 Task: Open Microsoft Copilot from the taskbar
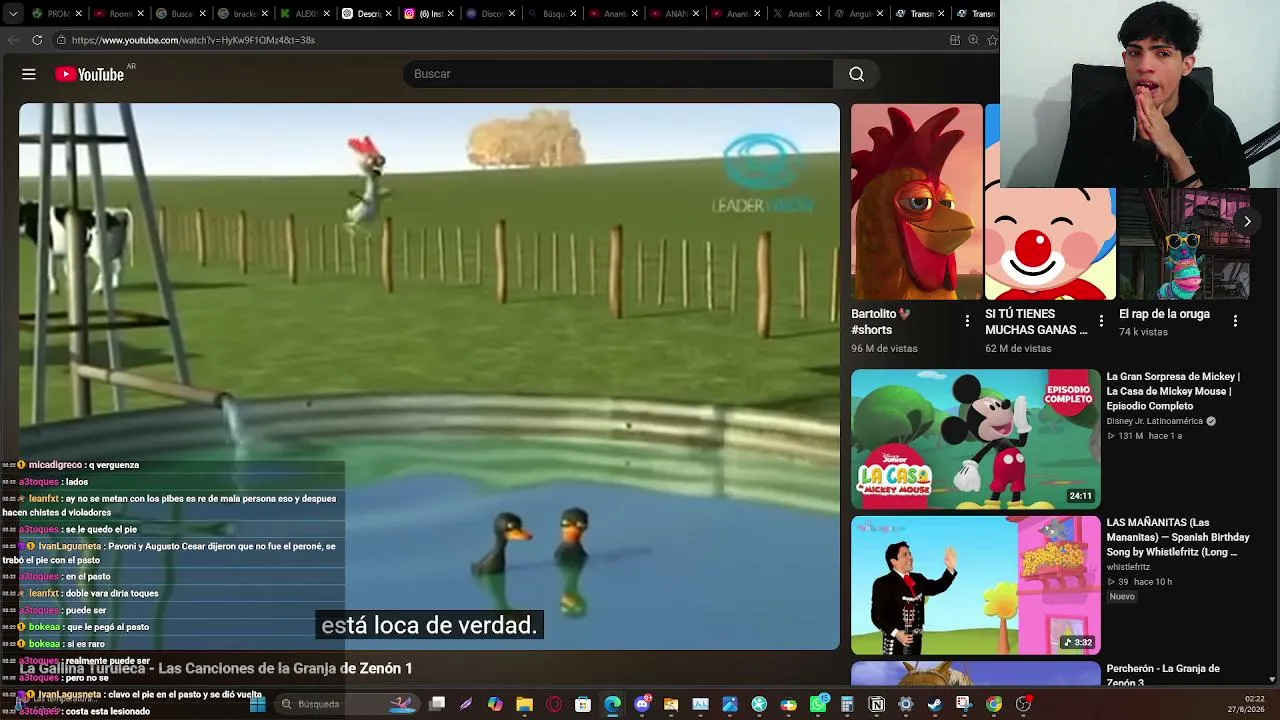[495, 704]
